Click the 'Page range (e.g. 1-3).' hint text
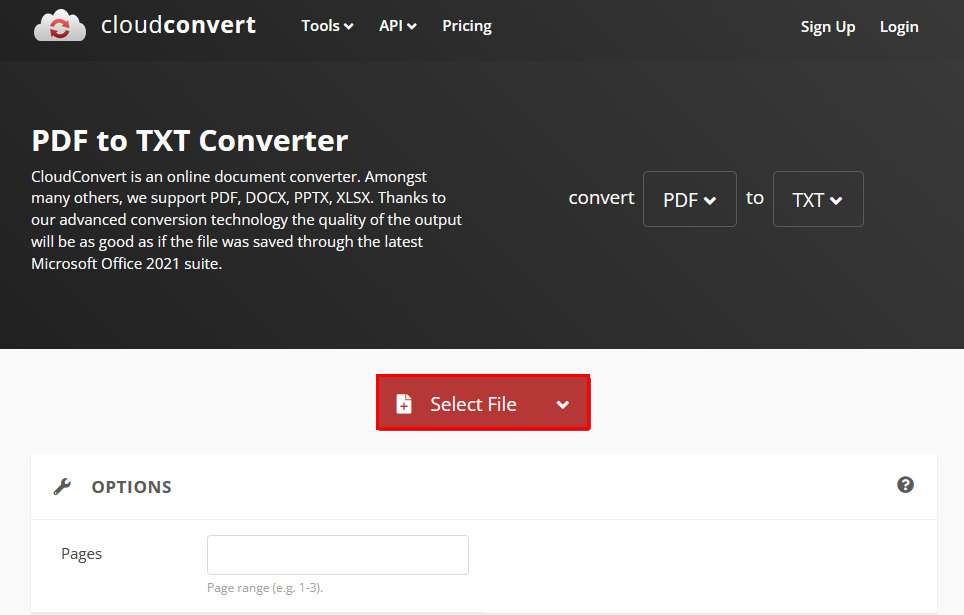Viewport: 964px width, 615px height. pyautogui.click(x=265, y=588)
